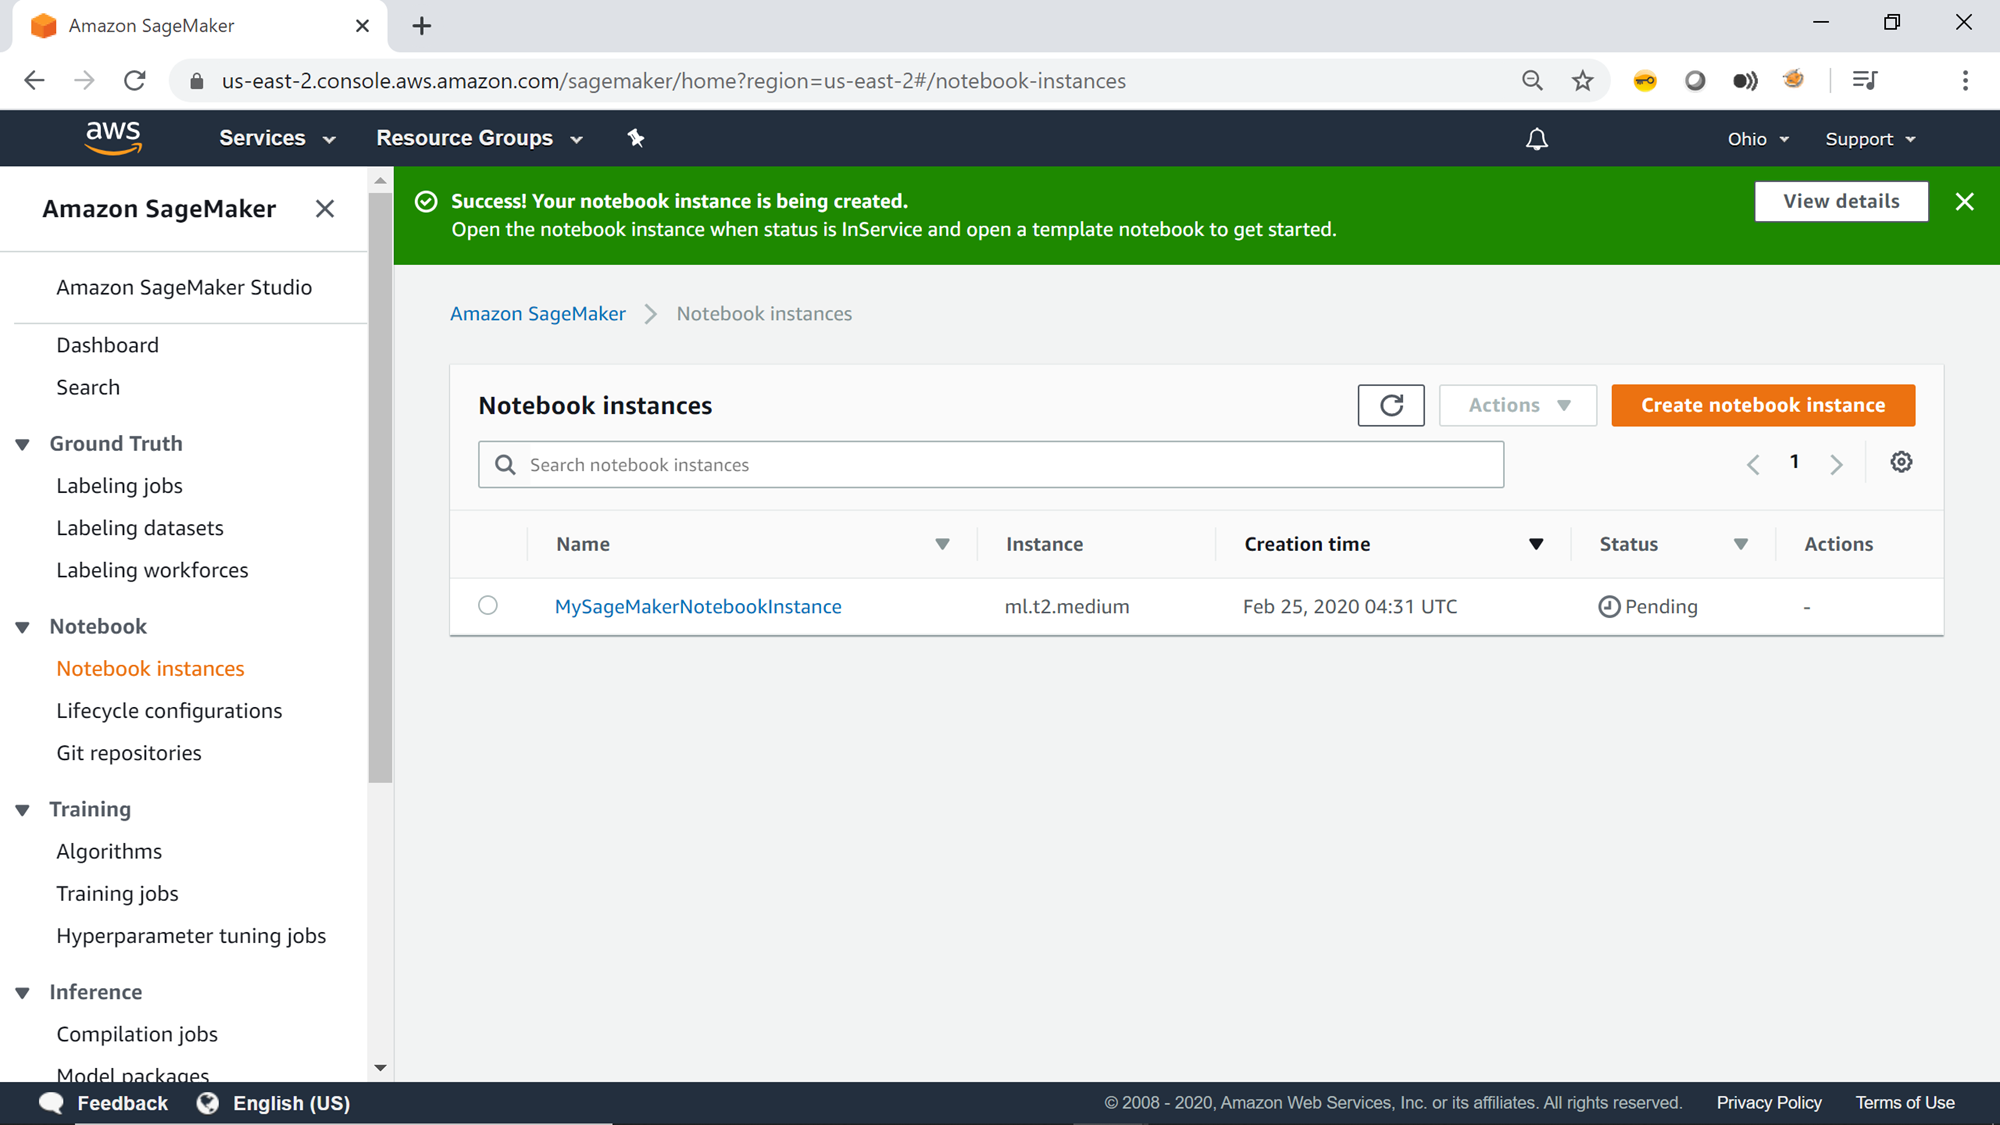Open the Actions dropdown

[x=1517, y=405]
